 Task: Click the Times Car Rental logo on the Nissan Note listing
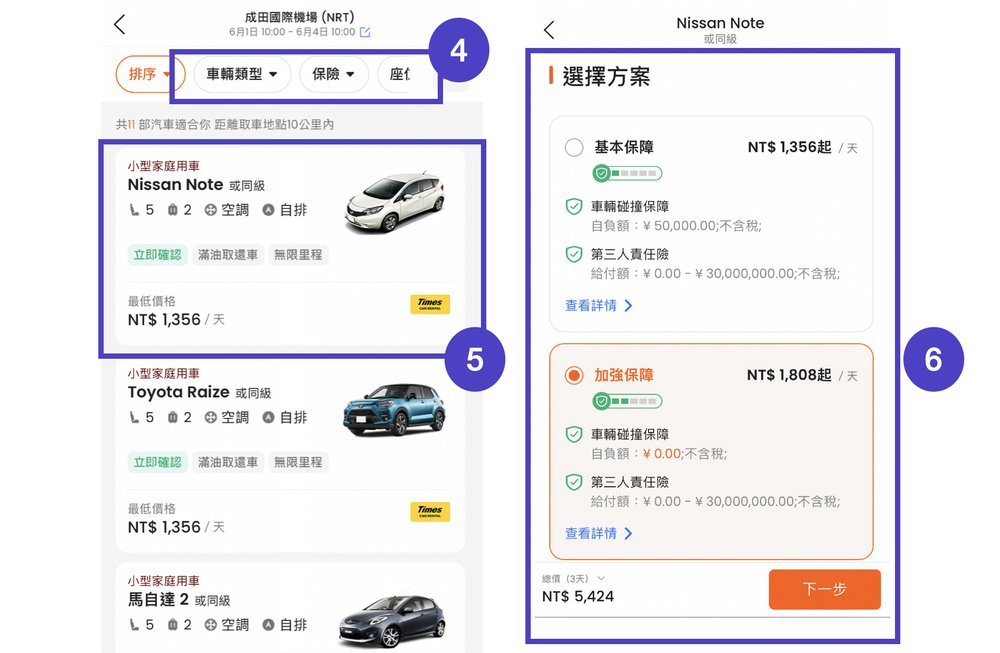tap(429, 302)
